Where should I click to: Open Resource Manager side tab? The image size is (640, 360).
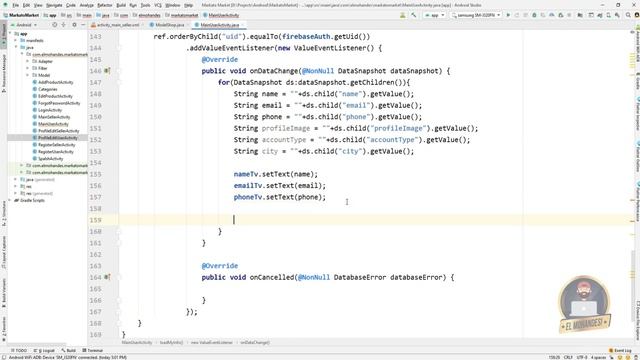(4, 73)
